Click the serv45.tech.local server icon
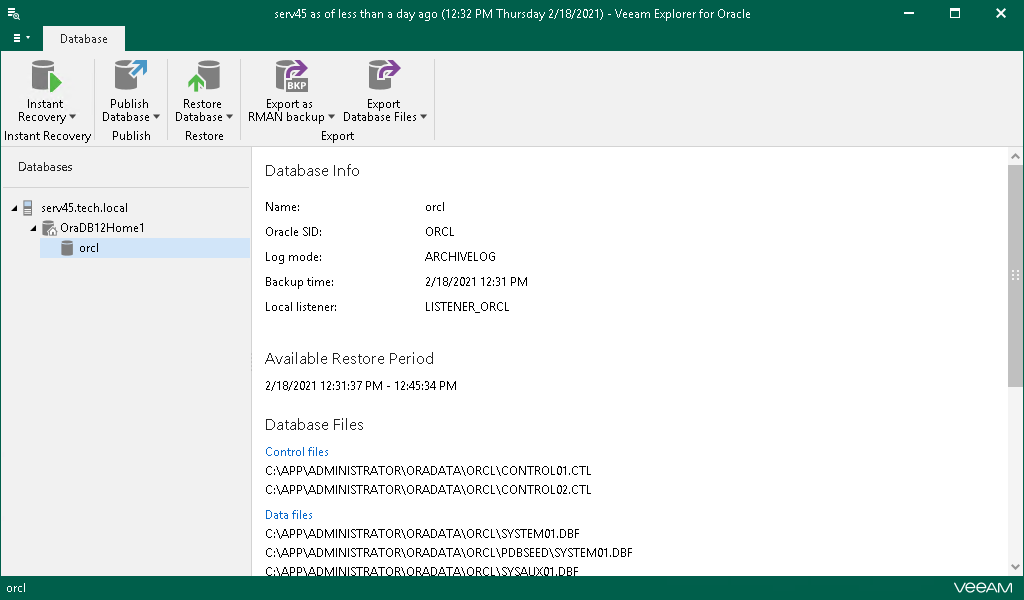Viewport: 1024px width, 600px height. pyautogui.click(x=27, y=208)
